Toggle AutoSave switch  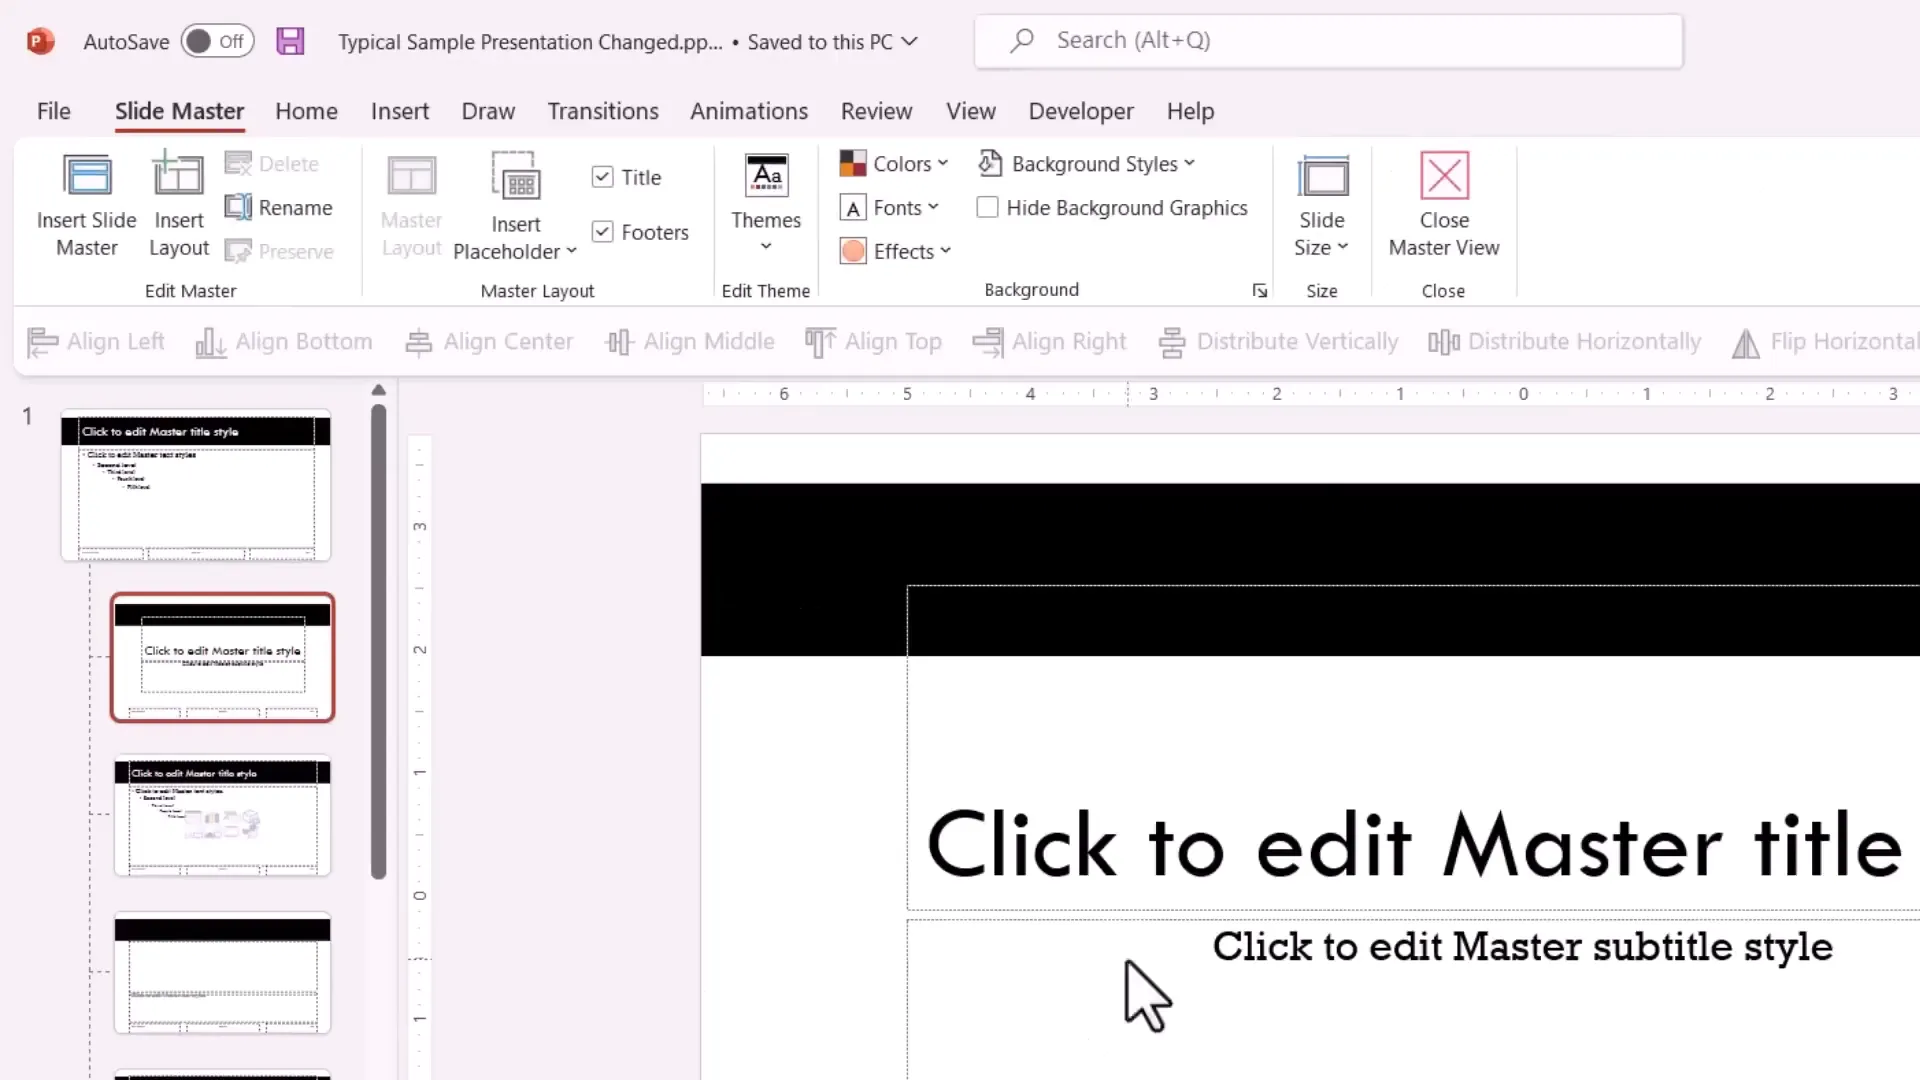pos(217,41)
